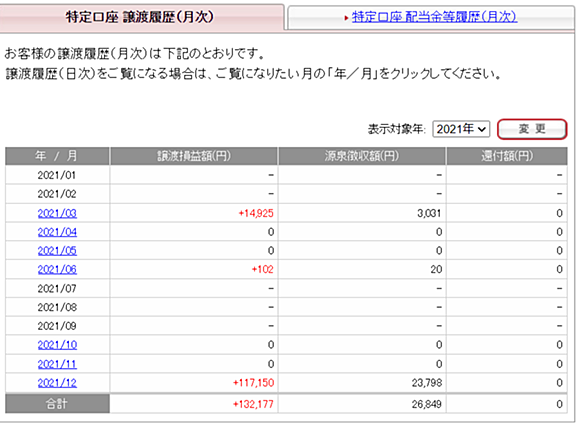The height and width of the screenshot is (426, 586).
Task: Click the 年 / 月 column header
Action: [57, 156]
